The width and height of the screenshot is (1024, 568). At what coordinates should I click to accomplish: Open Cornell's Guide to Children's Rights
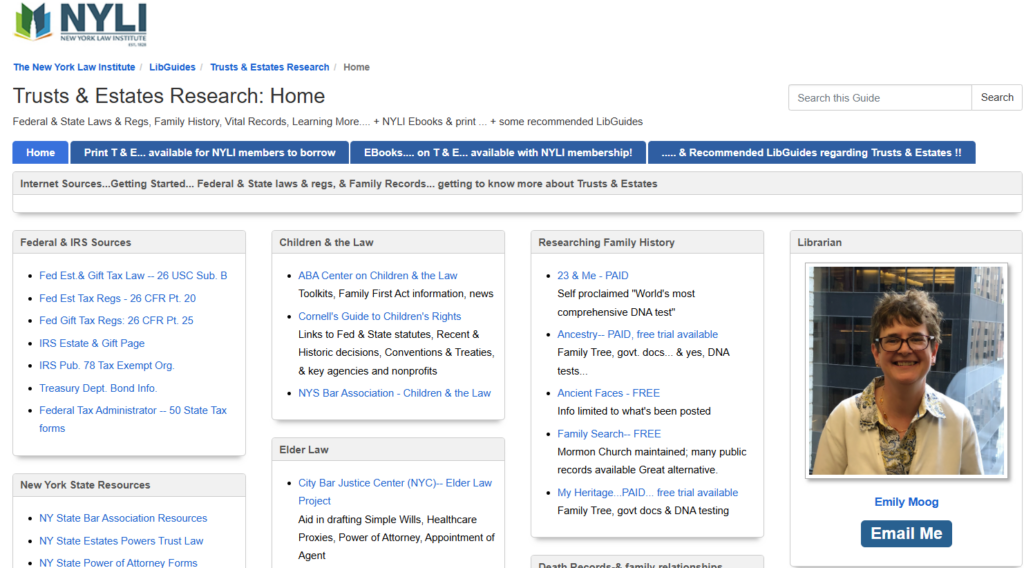pyautogui.click(x=379, y=316)
